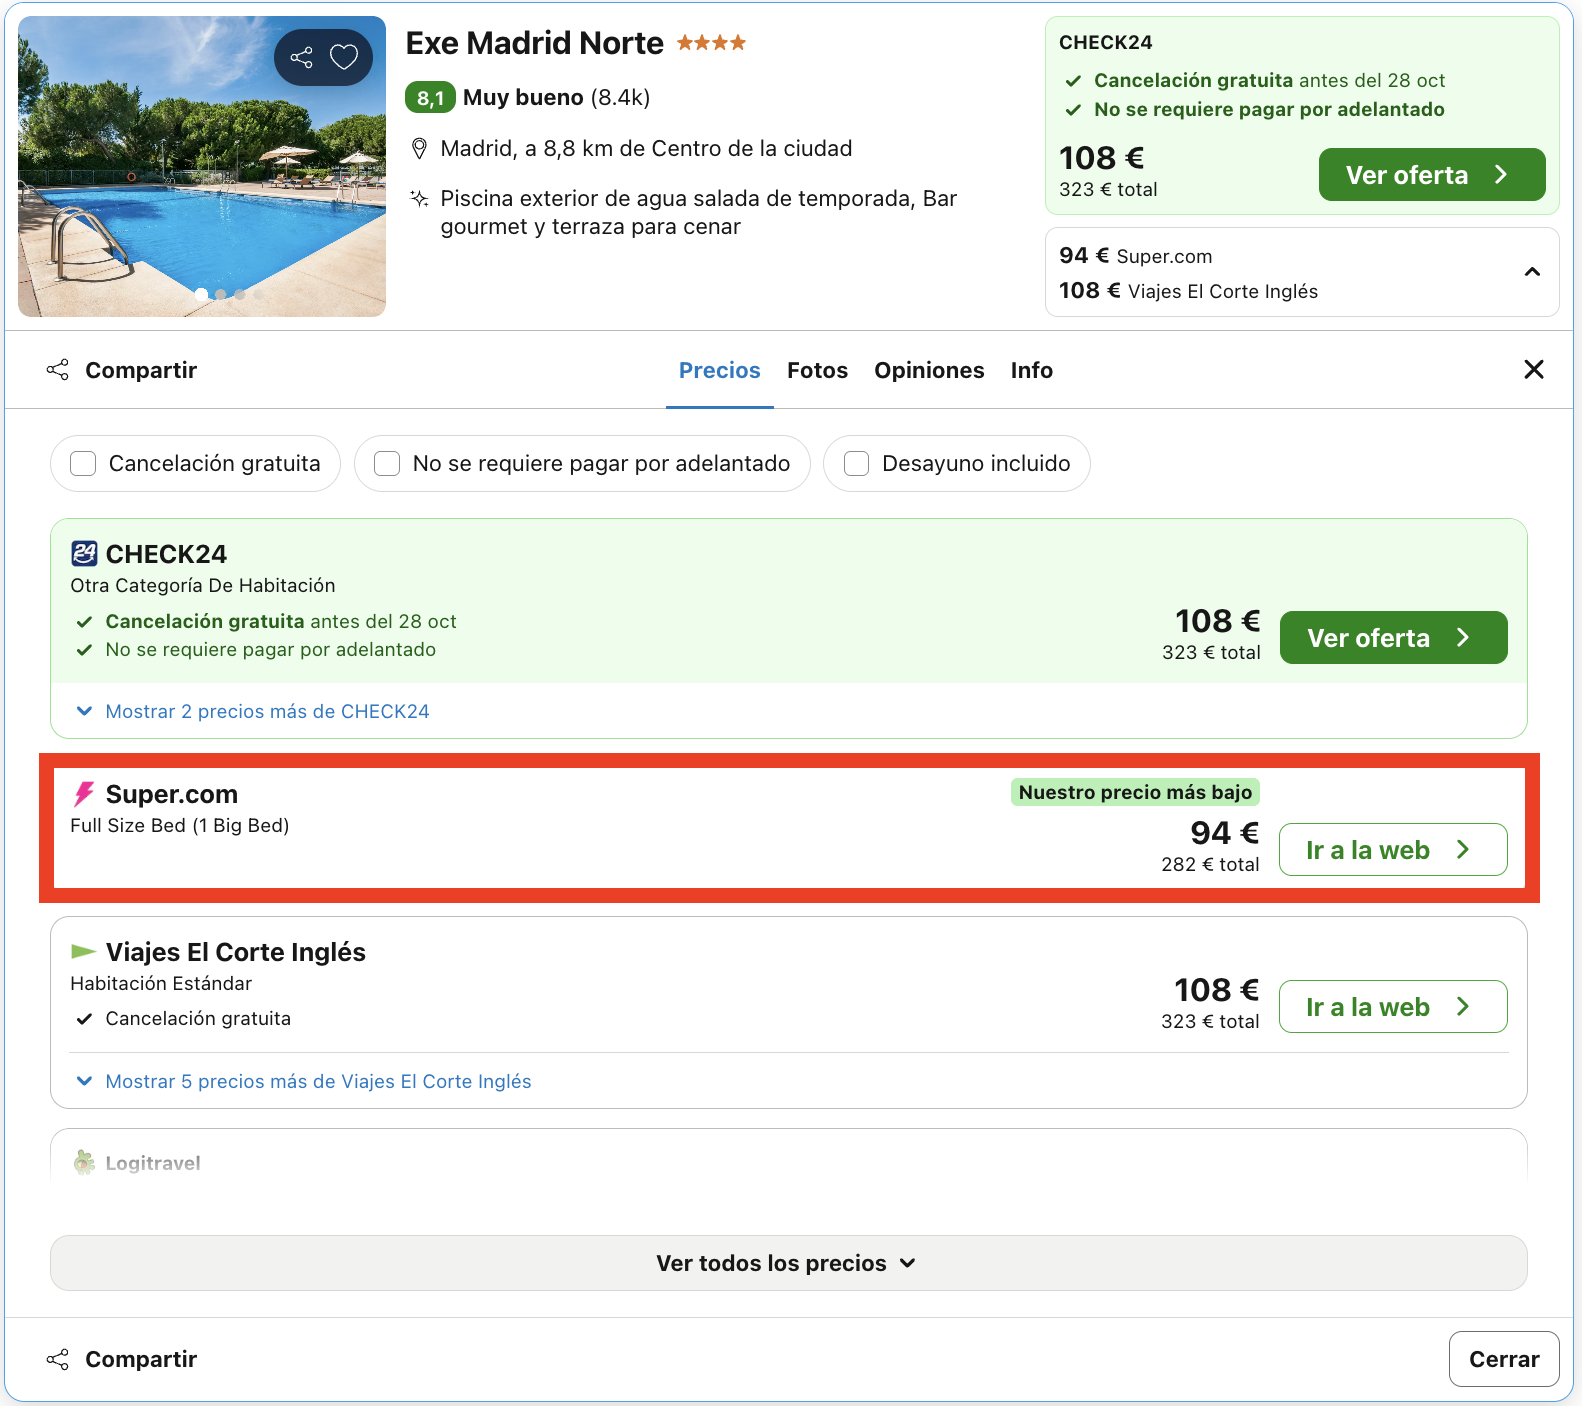This screenshot has height=1406, width=1582.
Task: Click the 108 € Viajes El Corte Inglés summary price
Action: [x=1188, y=291]
